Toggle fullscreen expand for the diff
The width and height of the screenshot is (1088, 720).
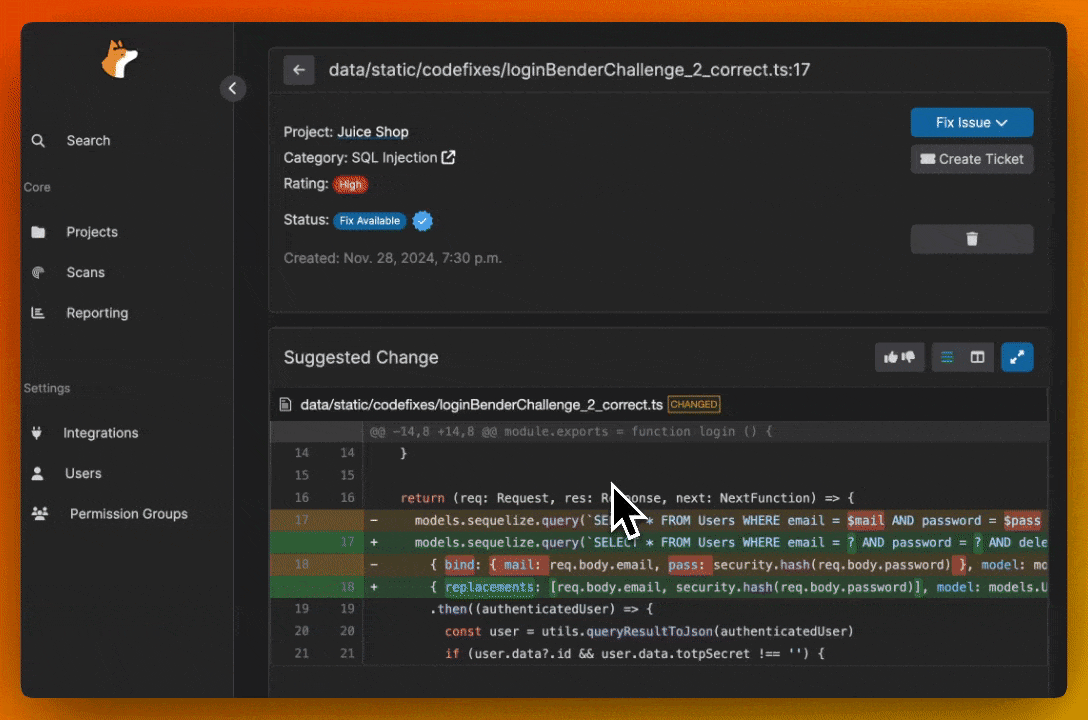(x=1017, y=357)
